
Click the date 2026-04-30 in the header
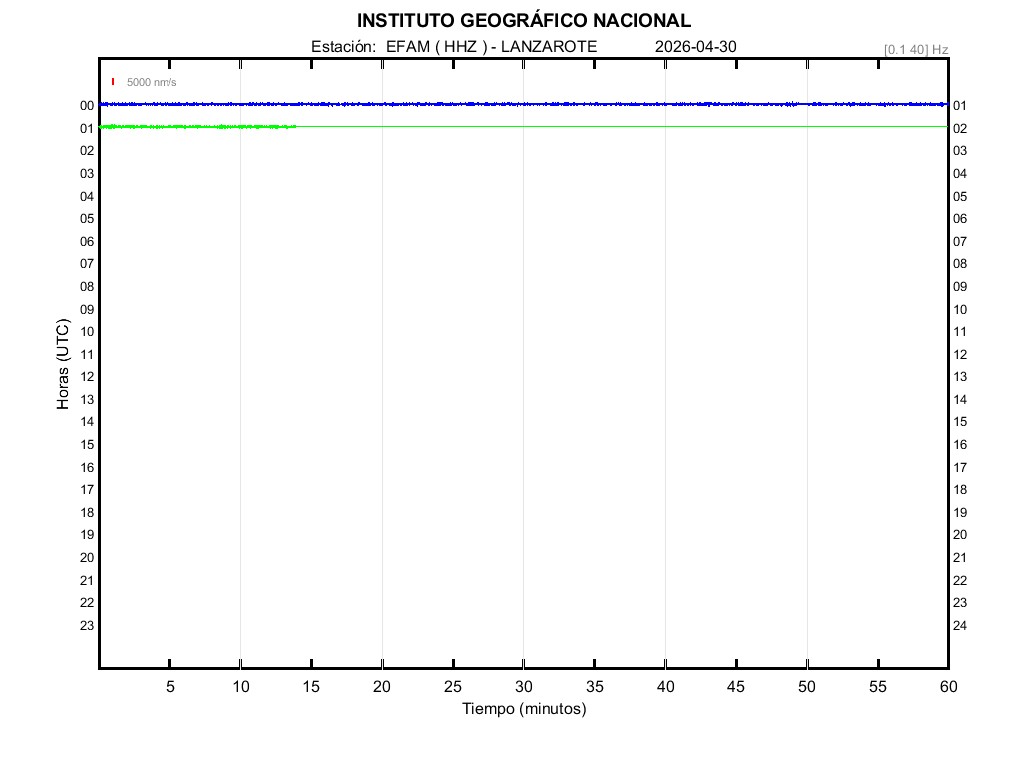pyautogui.click(x=696, y=47)
